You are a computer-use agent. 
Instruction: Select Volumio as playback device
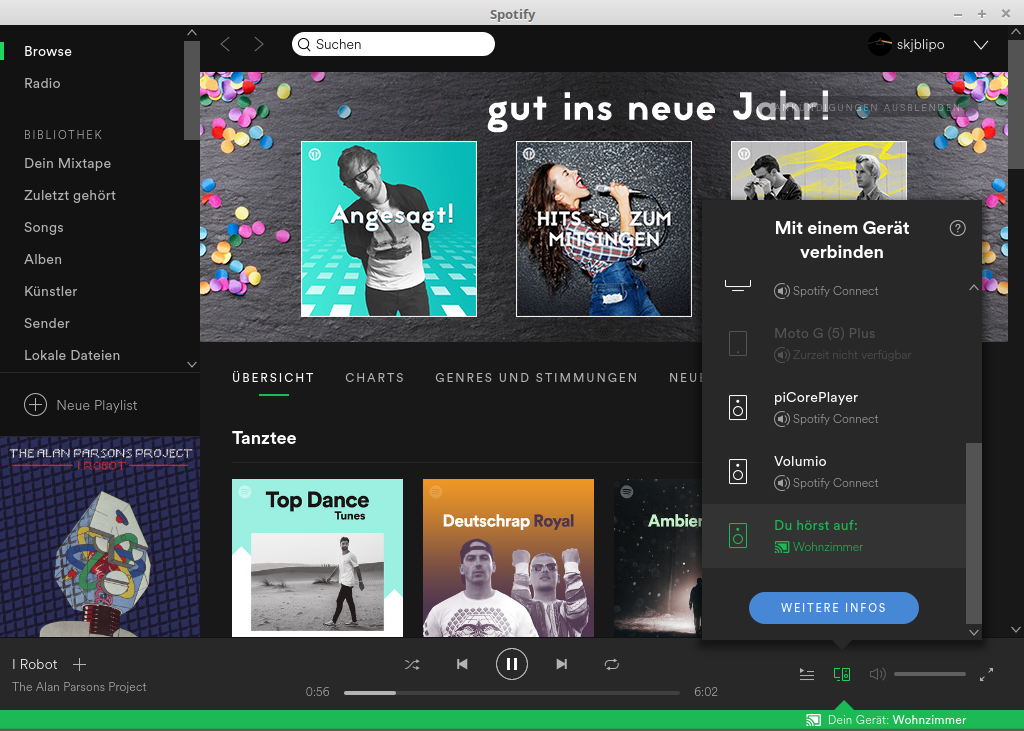click(834, 472)
